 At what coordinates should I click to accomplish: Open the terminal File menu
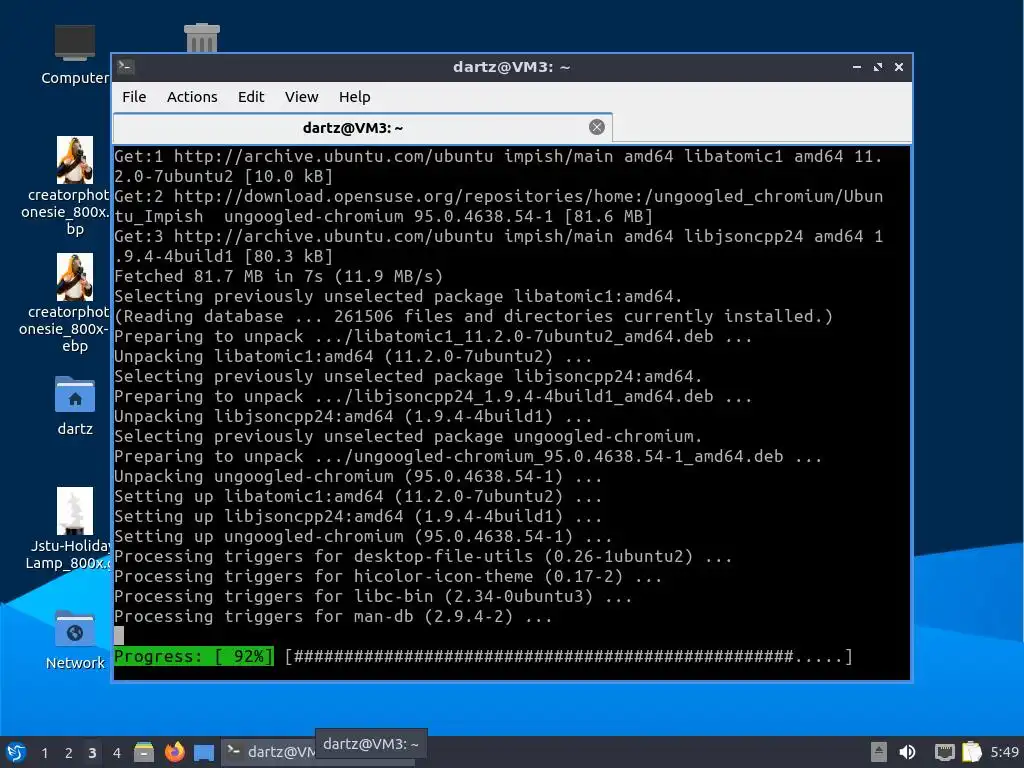(134, 97)
